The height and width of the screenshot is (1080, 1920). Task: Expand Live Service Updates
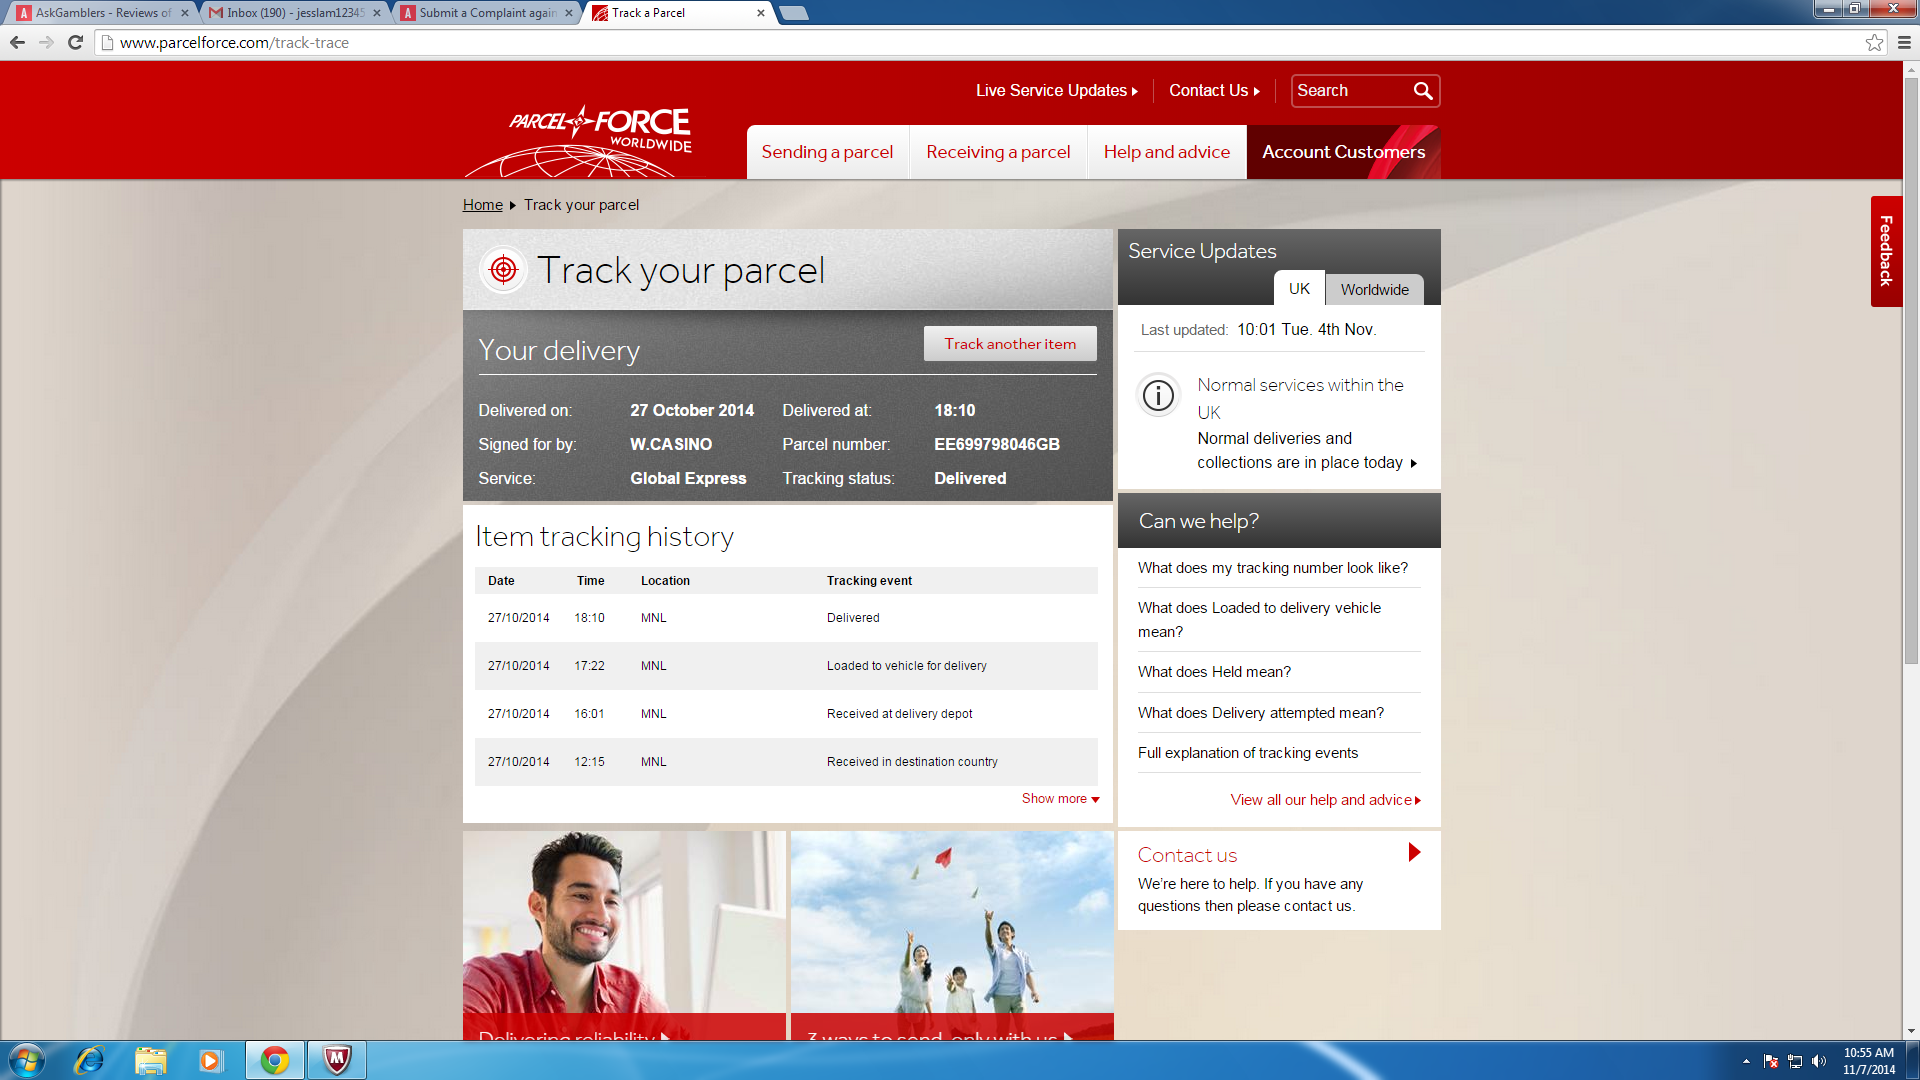[x=1057, y=91]
